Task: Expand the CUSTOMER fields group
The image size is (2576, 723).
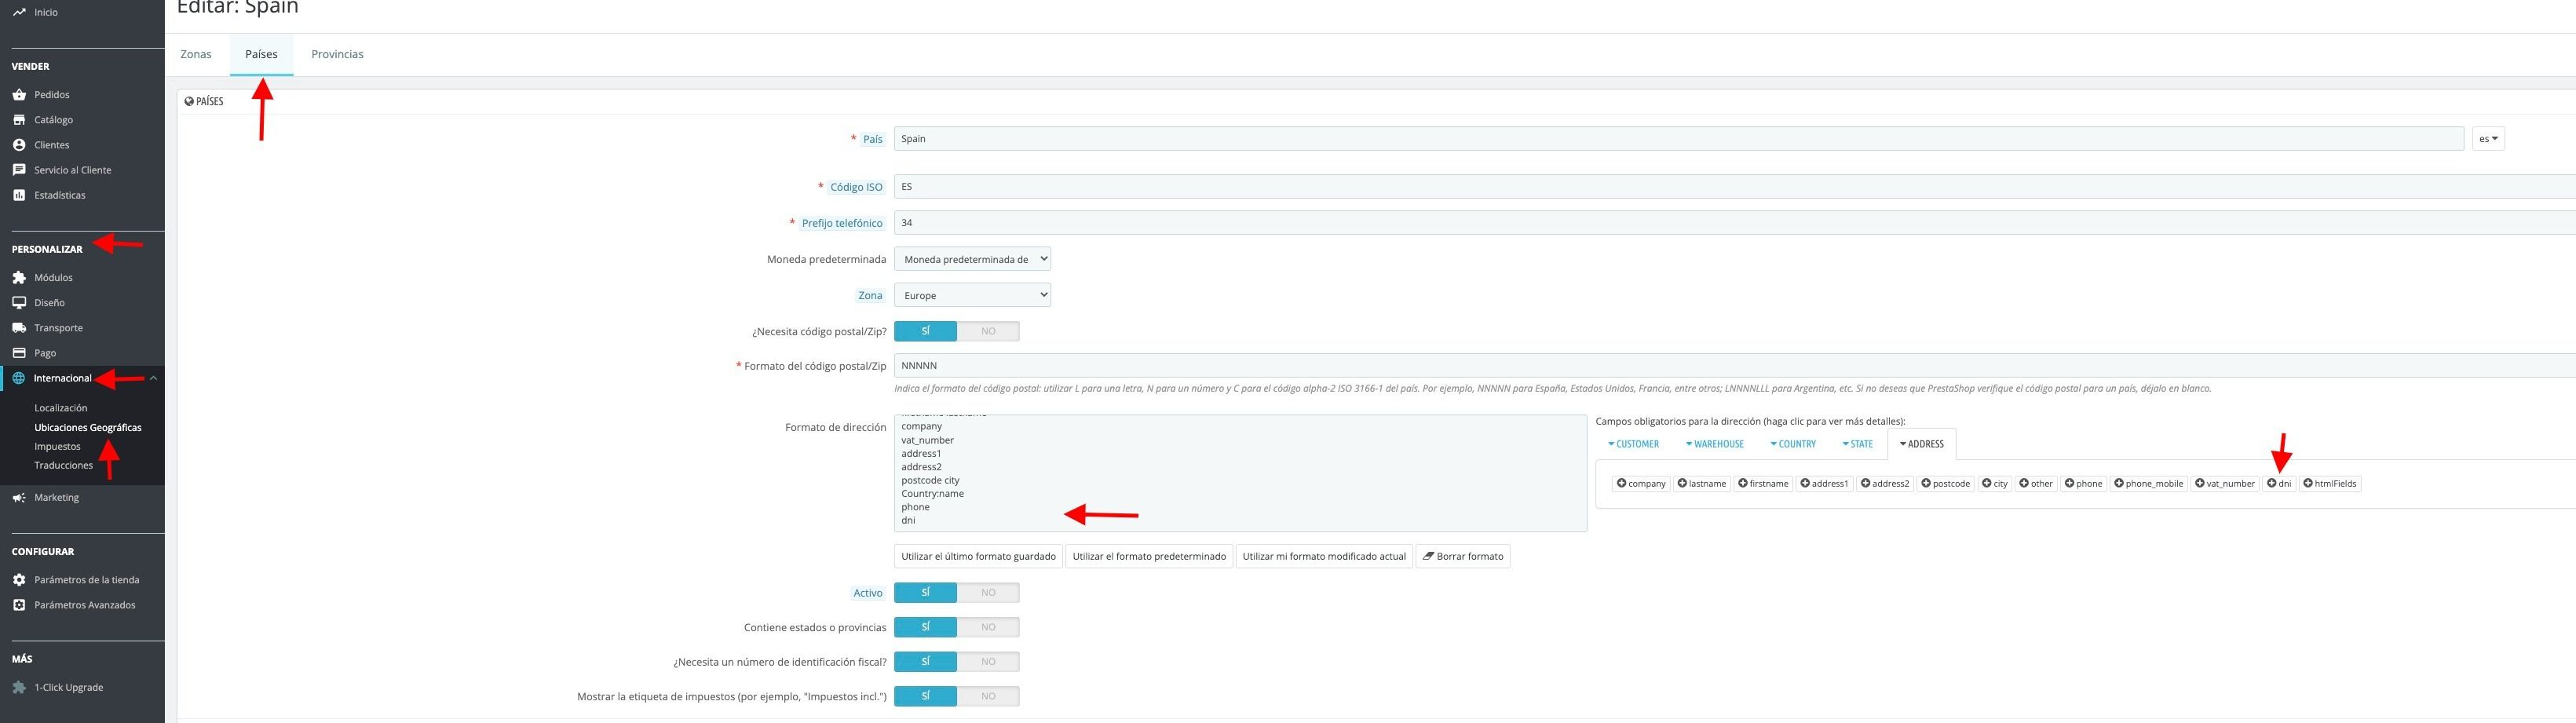Action: click(x=1633, y=444)
